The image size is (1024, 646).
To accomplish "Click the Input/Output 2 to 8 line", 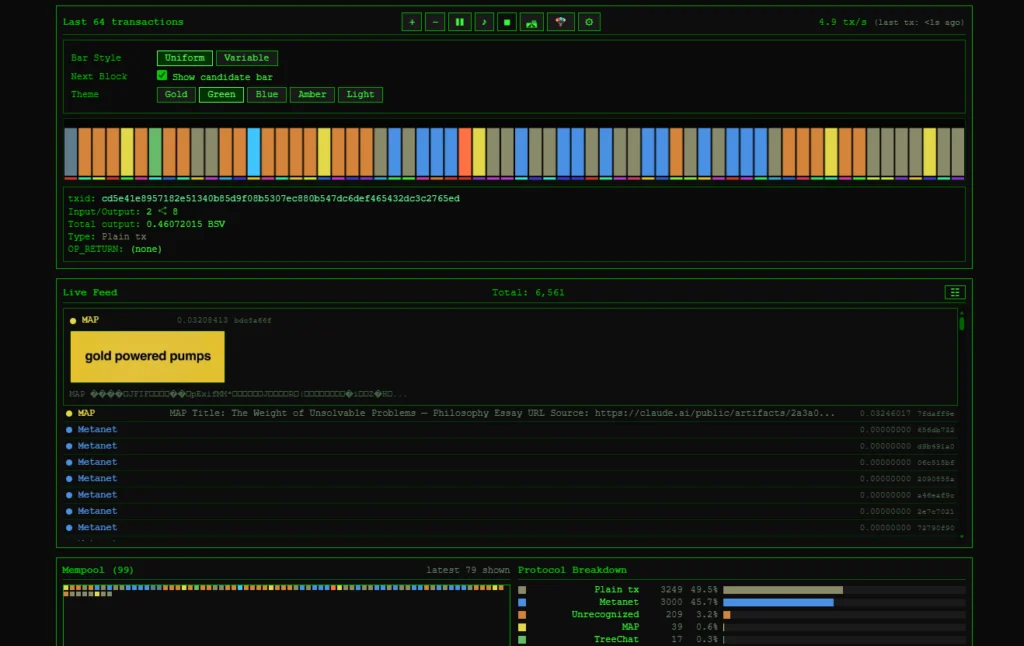I will (x=123, y=212).
